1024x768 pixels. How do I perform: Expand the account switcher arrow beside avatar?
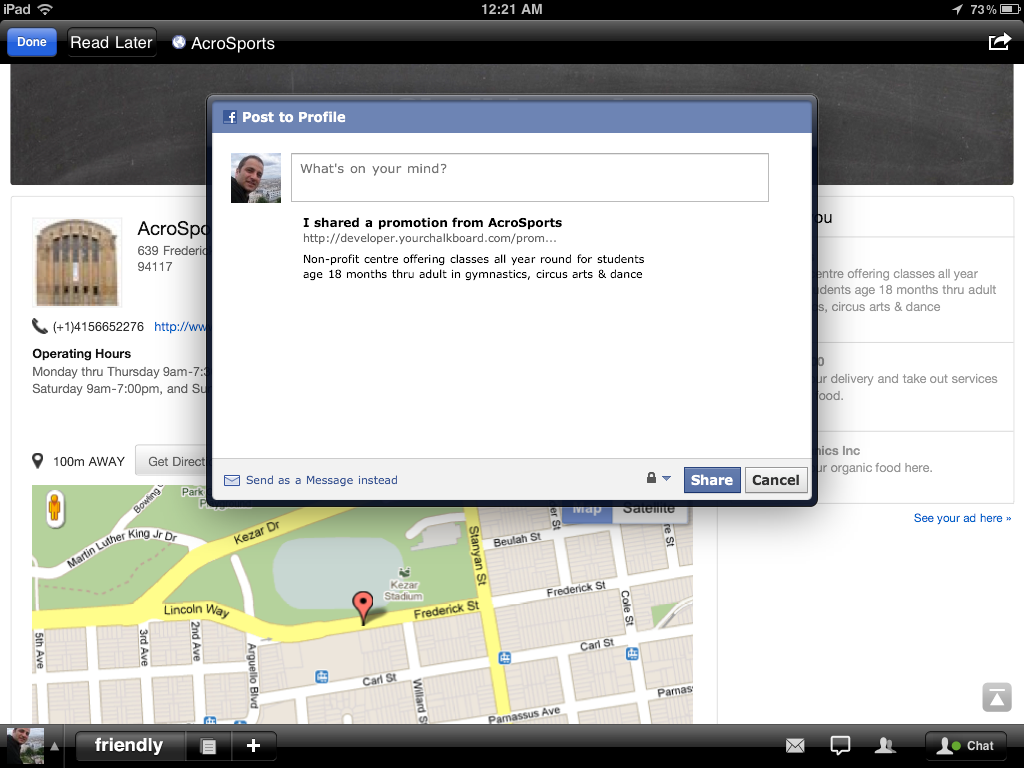[55, 746]
